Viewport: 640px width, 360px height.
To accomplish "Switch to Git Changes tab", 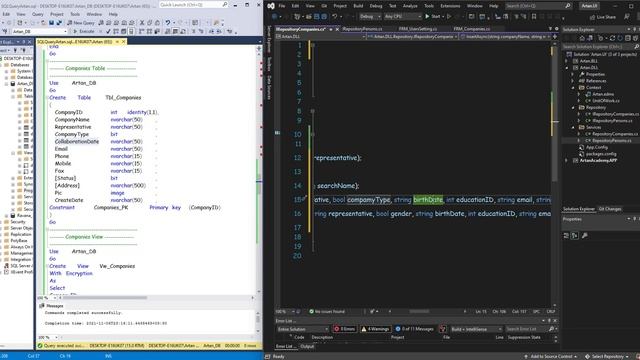I will pyautogui.click(x=610, y=209).
